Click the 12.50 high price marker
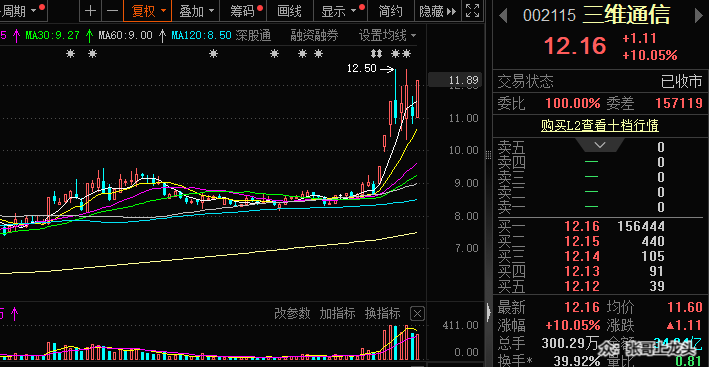This screenshot has height=367, width=709. pos(361,68)
